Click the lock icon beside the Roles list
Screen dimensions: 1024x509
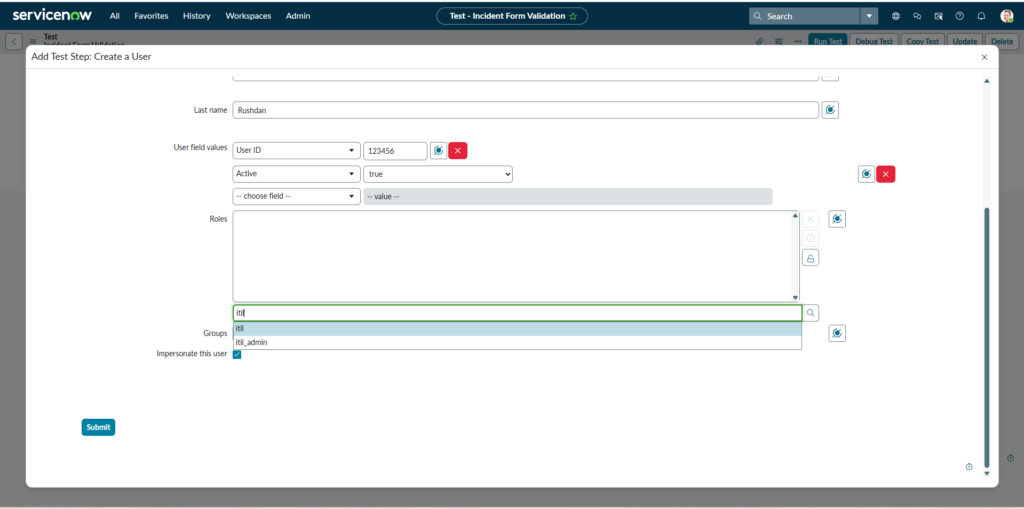810,258
